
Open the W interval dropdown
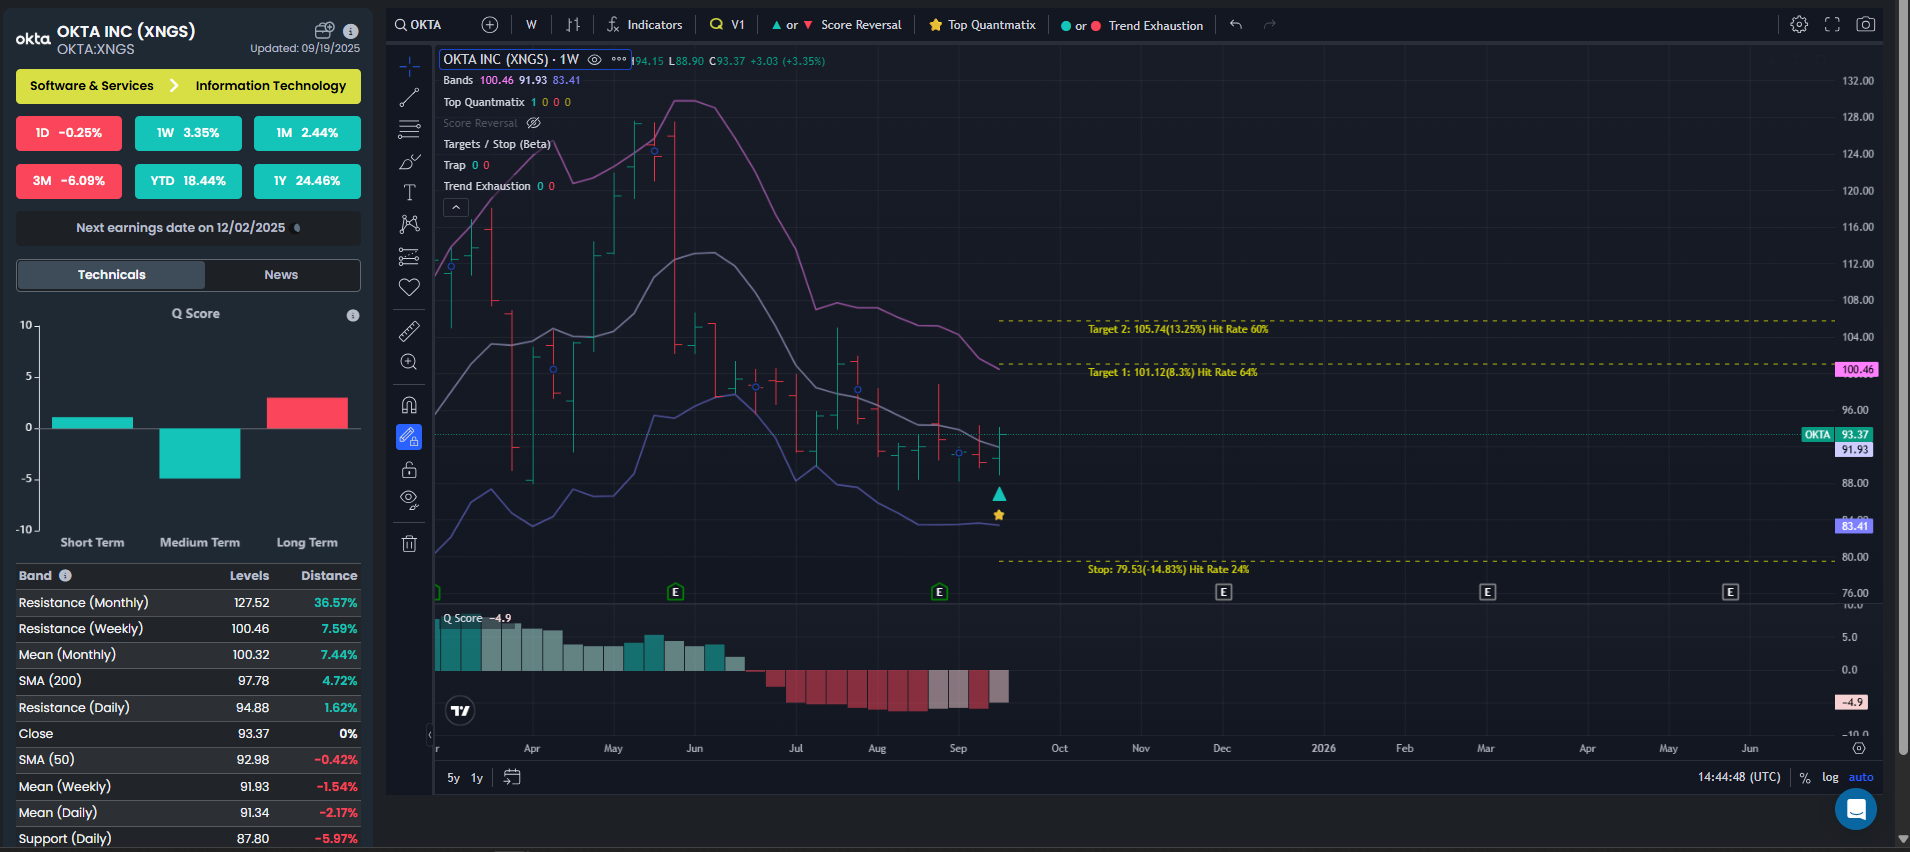(x=531, y=25)
